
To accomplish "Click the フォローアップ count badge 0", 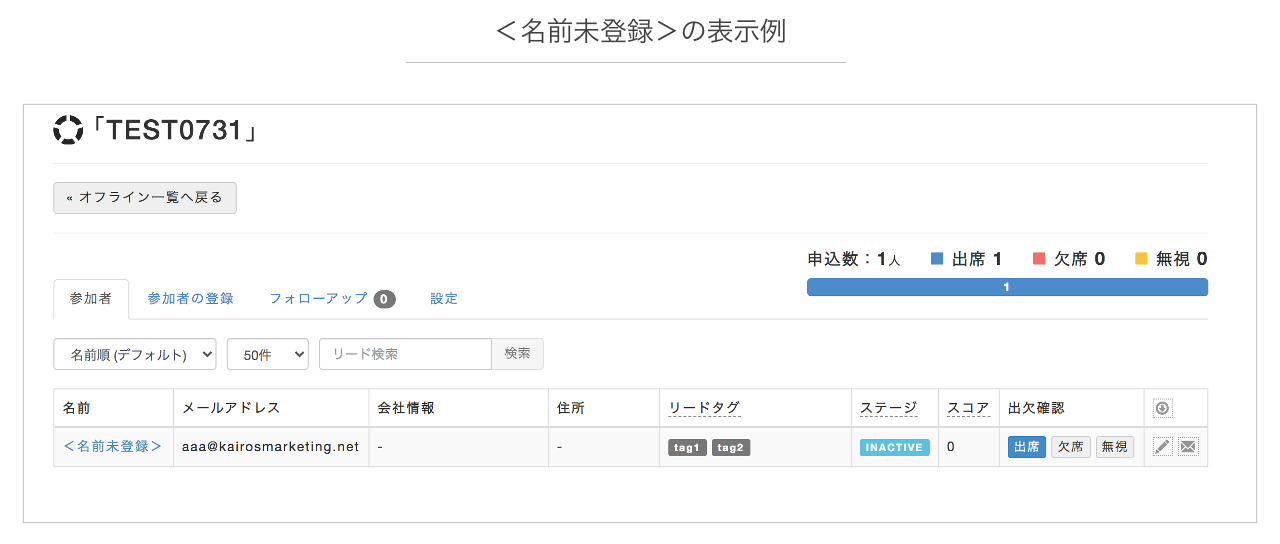I will tap(385, 299).
